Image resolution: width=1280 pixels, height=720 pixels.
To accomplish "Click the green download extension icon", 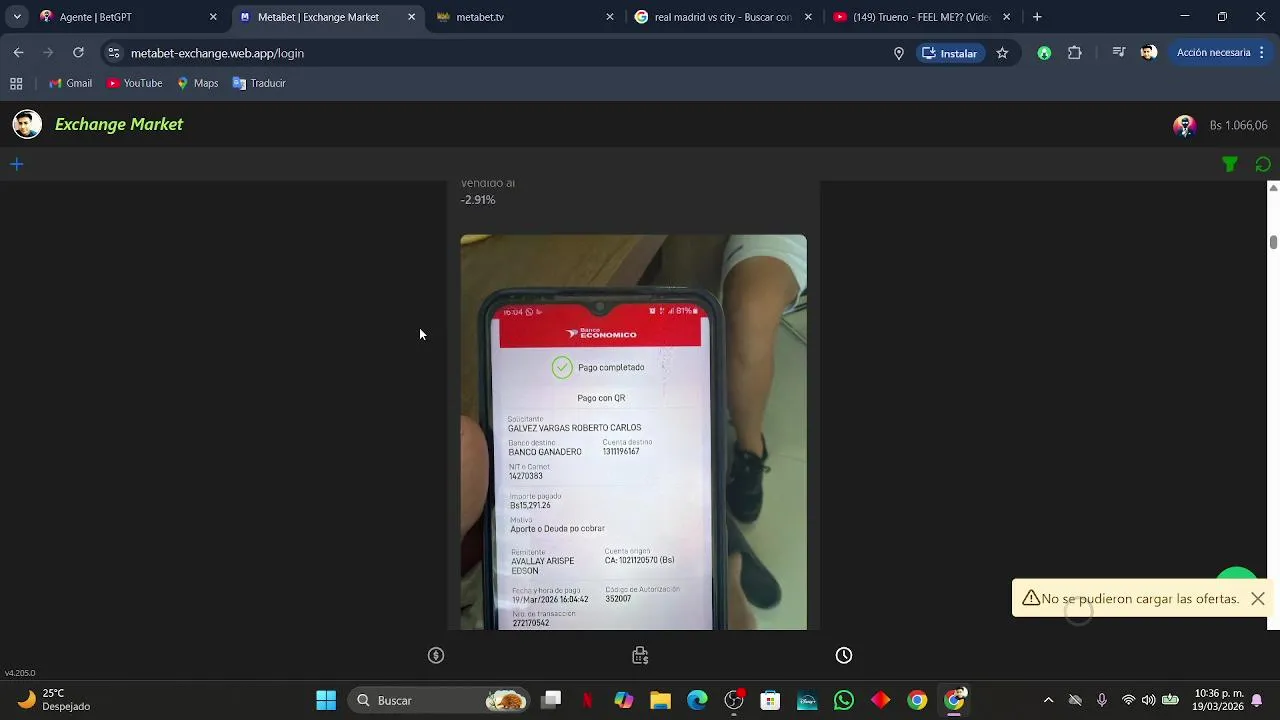I will pyautogui.click(x=1044, y=53).
